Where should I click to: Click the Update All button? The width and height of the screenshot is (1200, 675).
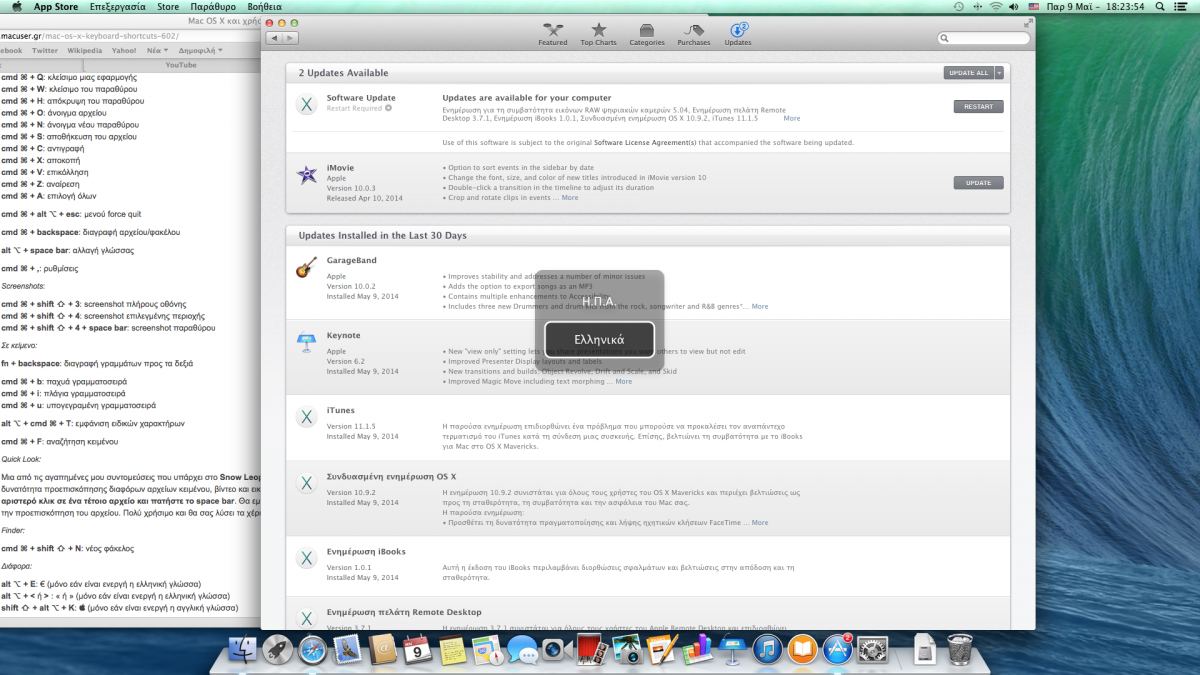coord(968,73)
